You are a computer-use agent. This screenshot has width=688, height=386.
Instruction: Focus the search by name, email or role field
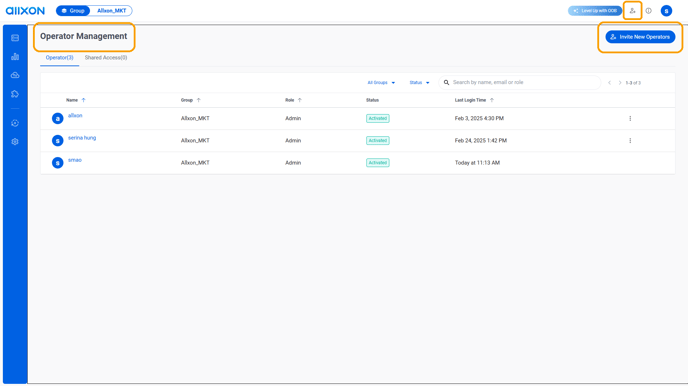coord(520,82)
